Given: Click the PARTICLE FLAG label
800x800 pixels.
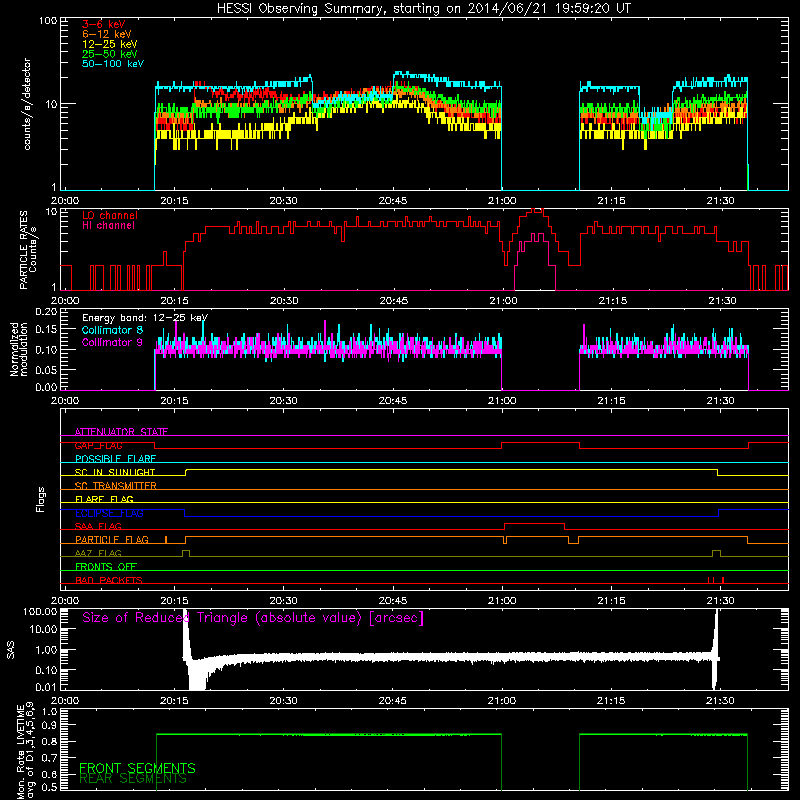Looking at the screenshot, I should 112,539.
